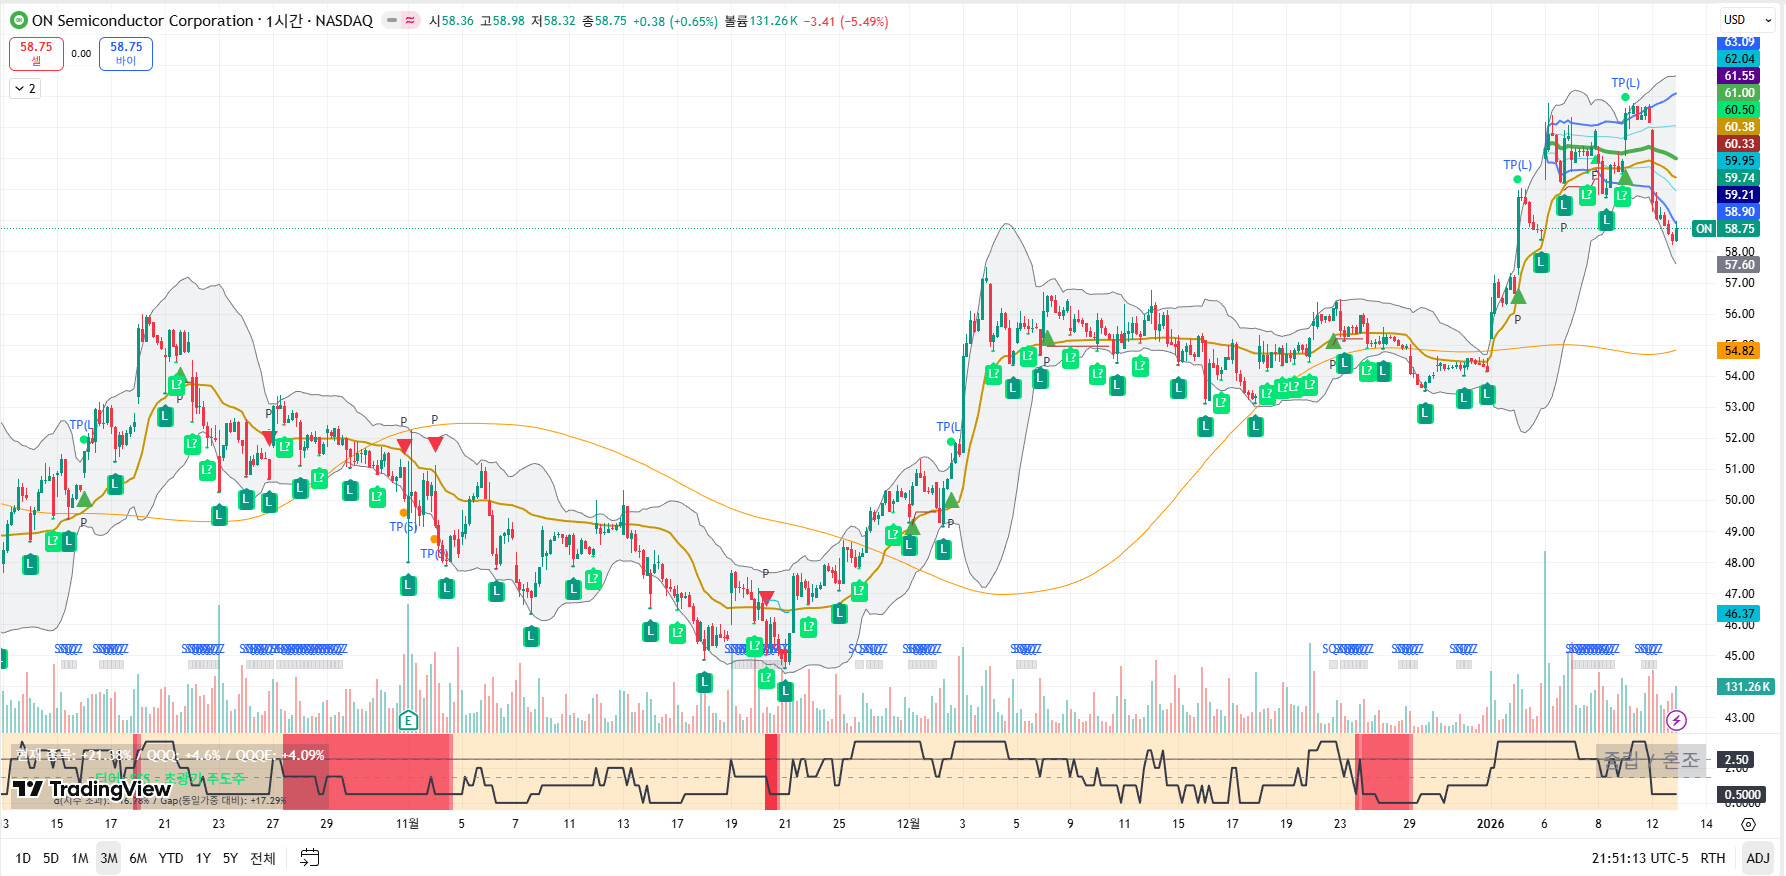Click the 0.5000 indicator scale label
The height and width of the screenshot is (876, 1786).
click(x=1742, y=795)
